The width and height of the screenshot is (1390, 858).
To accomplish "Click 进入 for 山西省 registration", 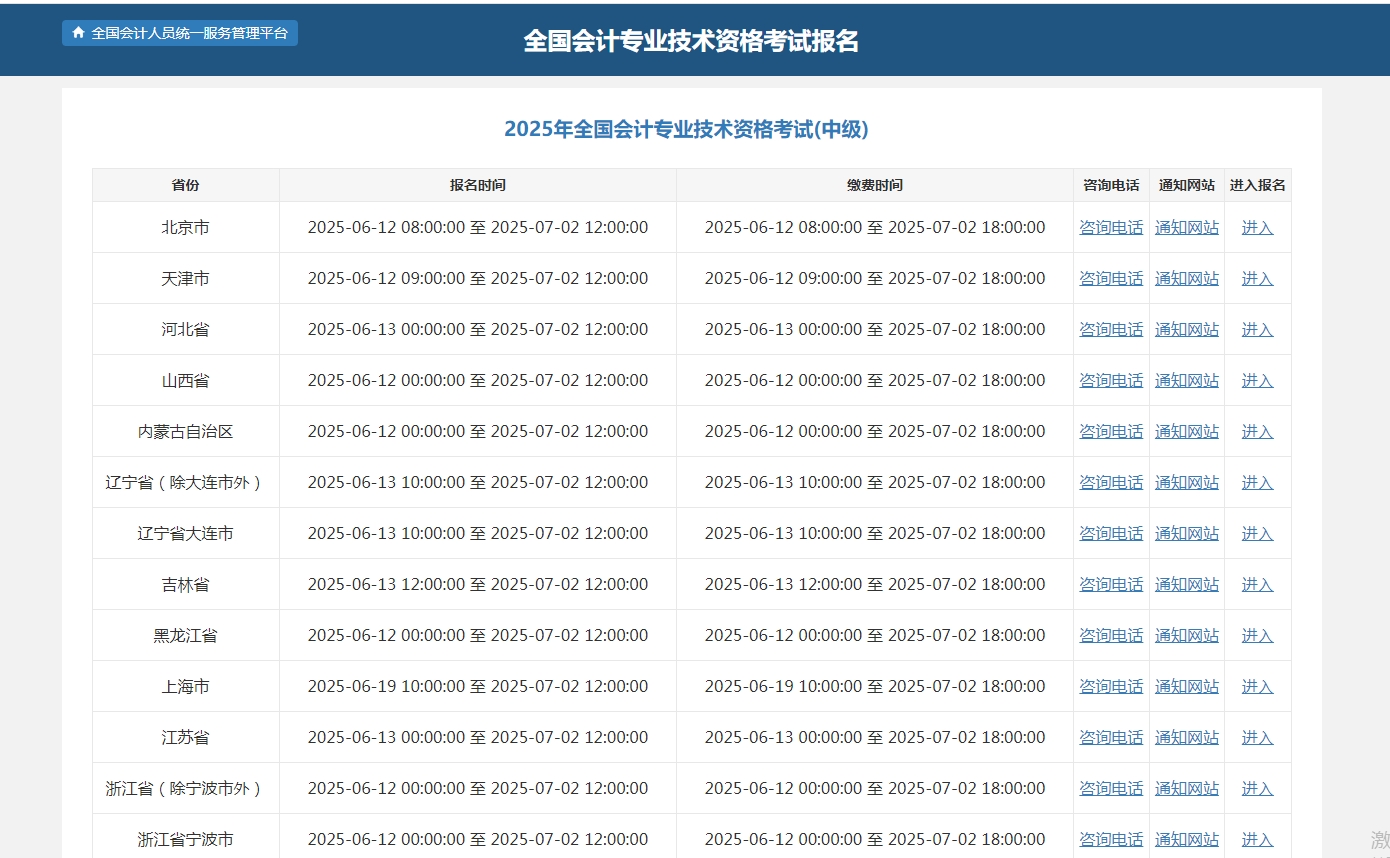I will click(1257, 380).
